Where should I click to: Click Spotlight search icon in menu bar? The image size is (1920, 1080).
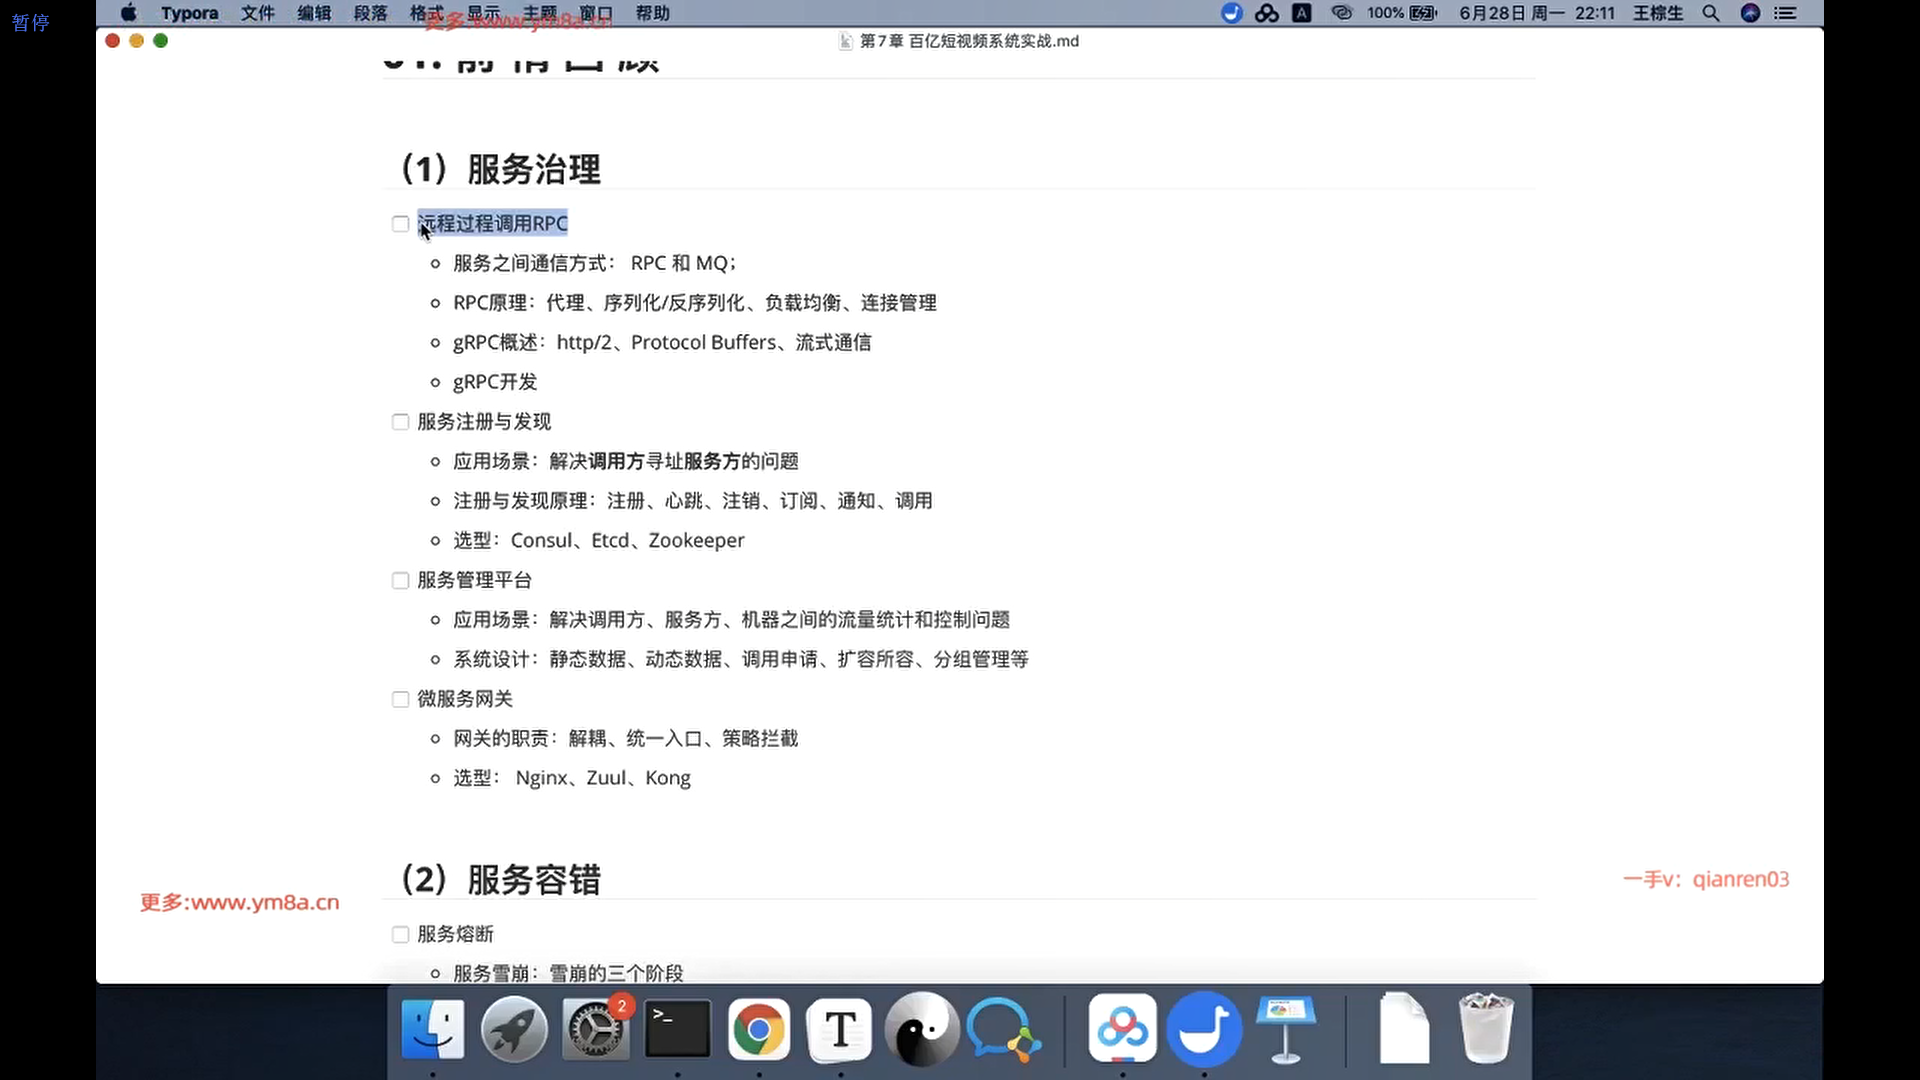pos(1711,13)
